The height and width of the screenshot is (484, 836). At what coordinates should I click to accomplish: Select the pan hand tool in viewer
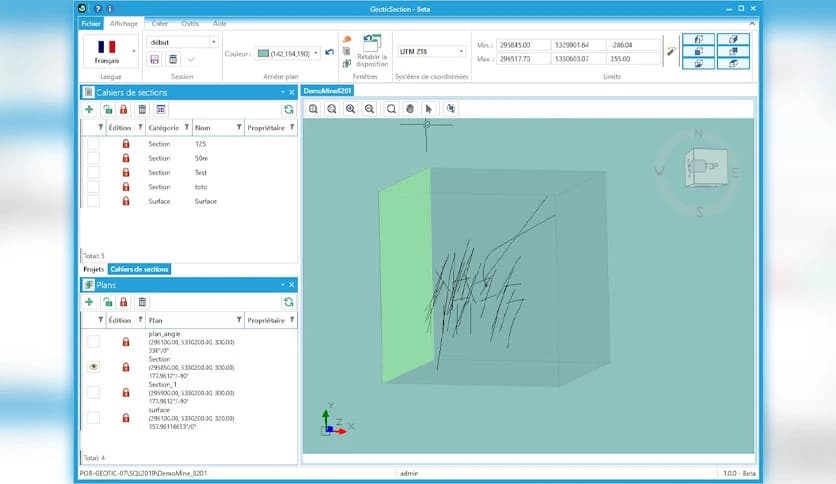click(409, 109)
